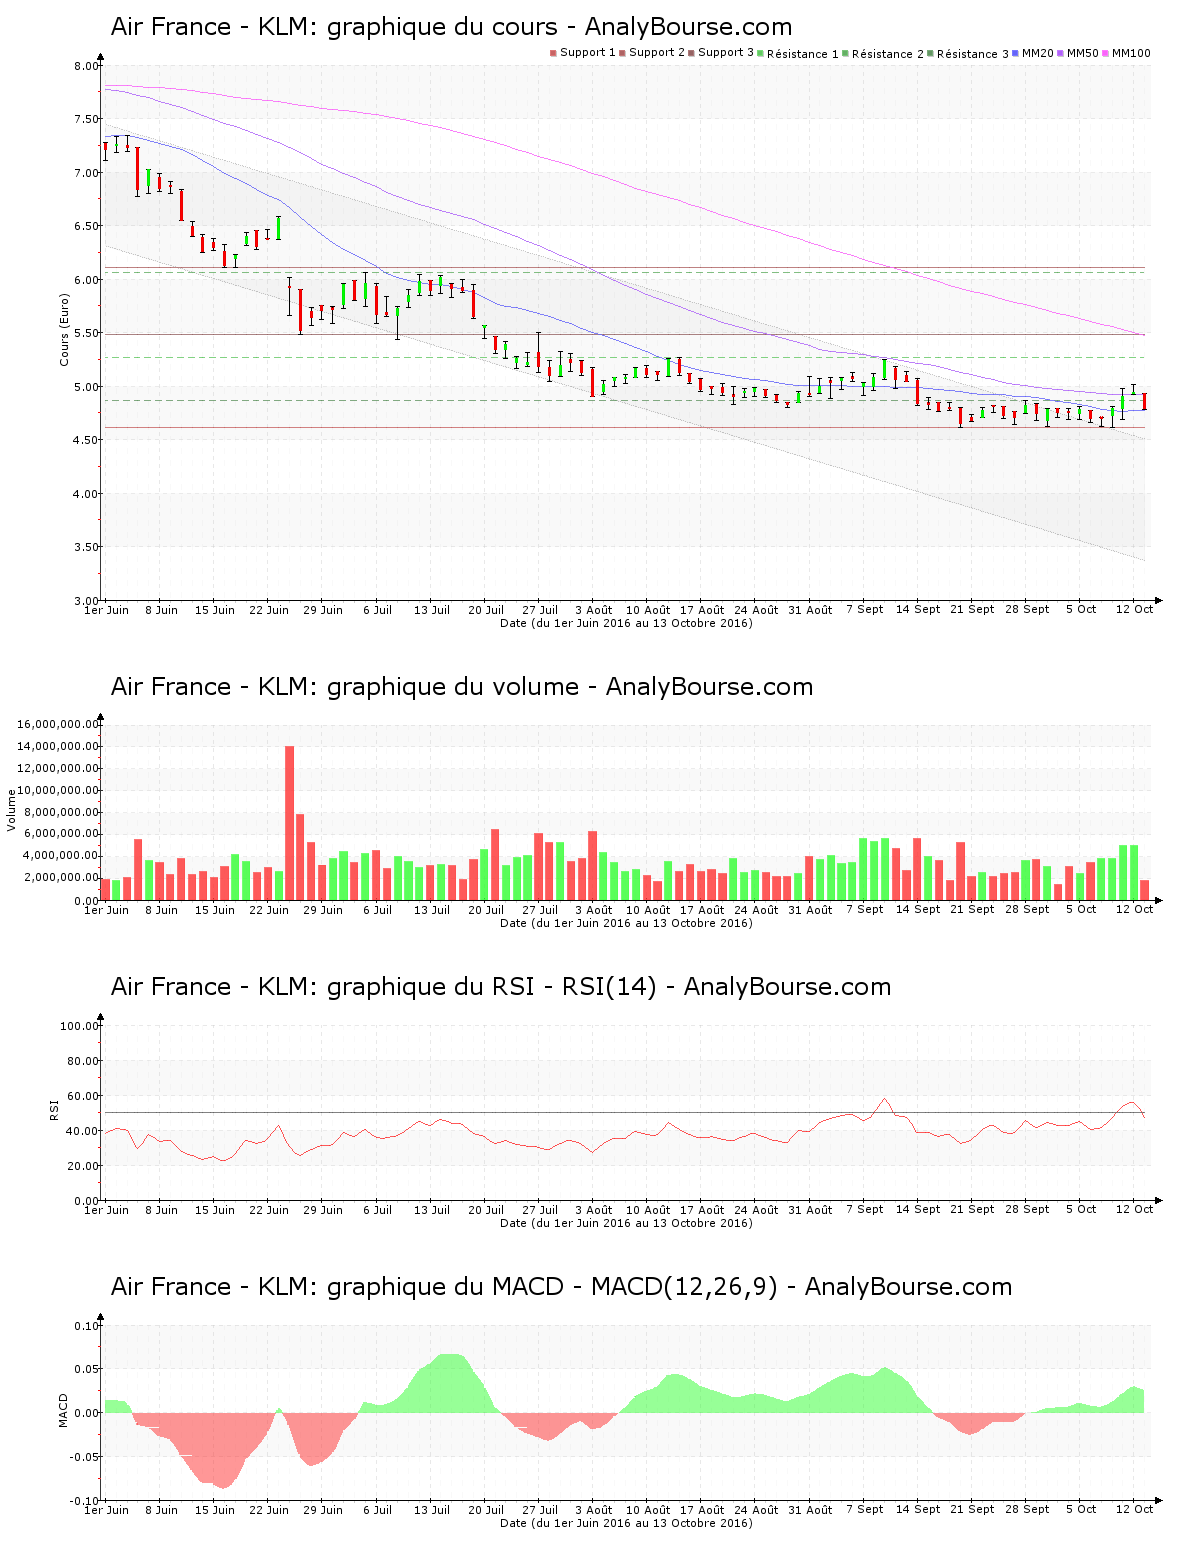This screenshot has height=1550, width=1200.
Task: Click the 16,000,000.00 volume axis value
Action: (58, 724)
